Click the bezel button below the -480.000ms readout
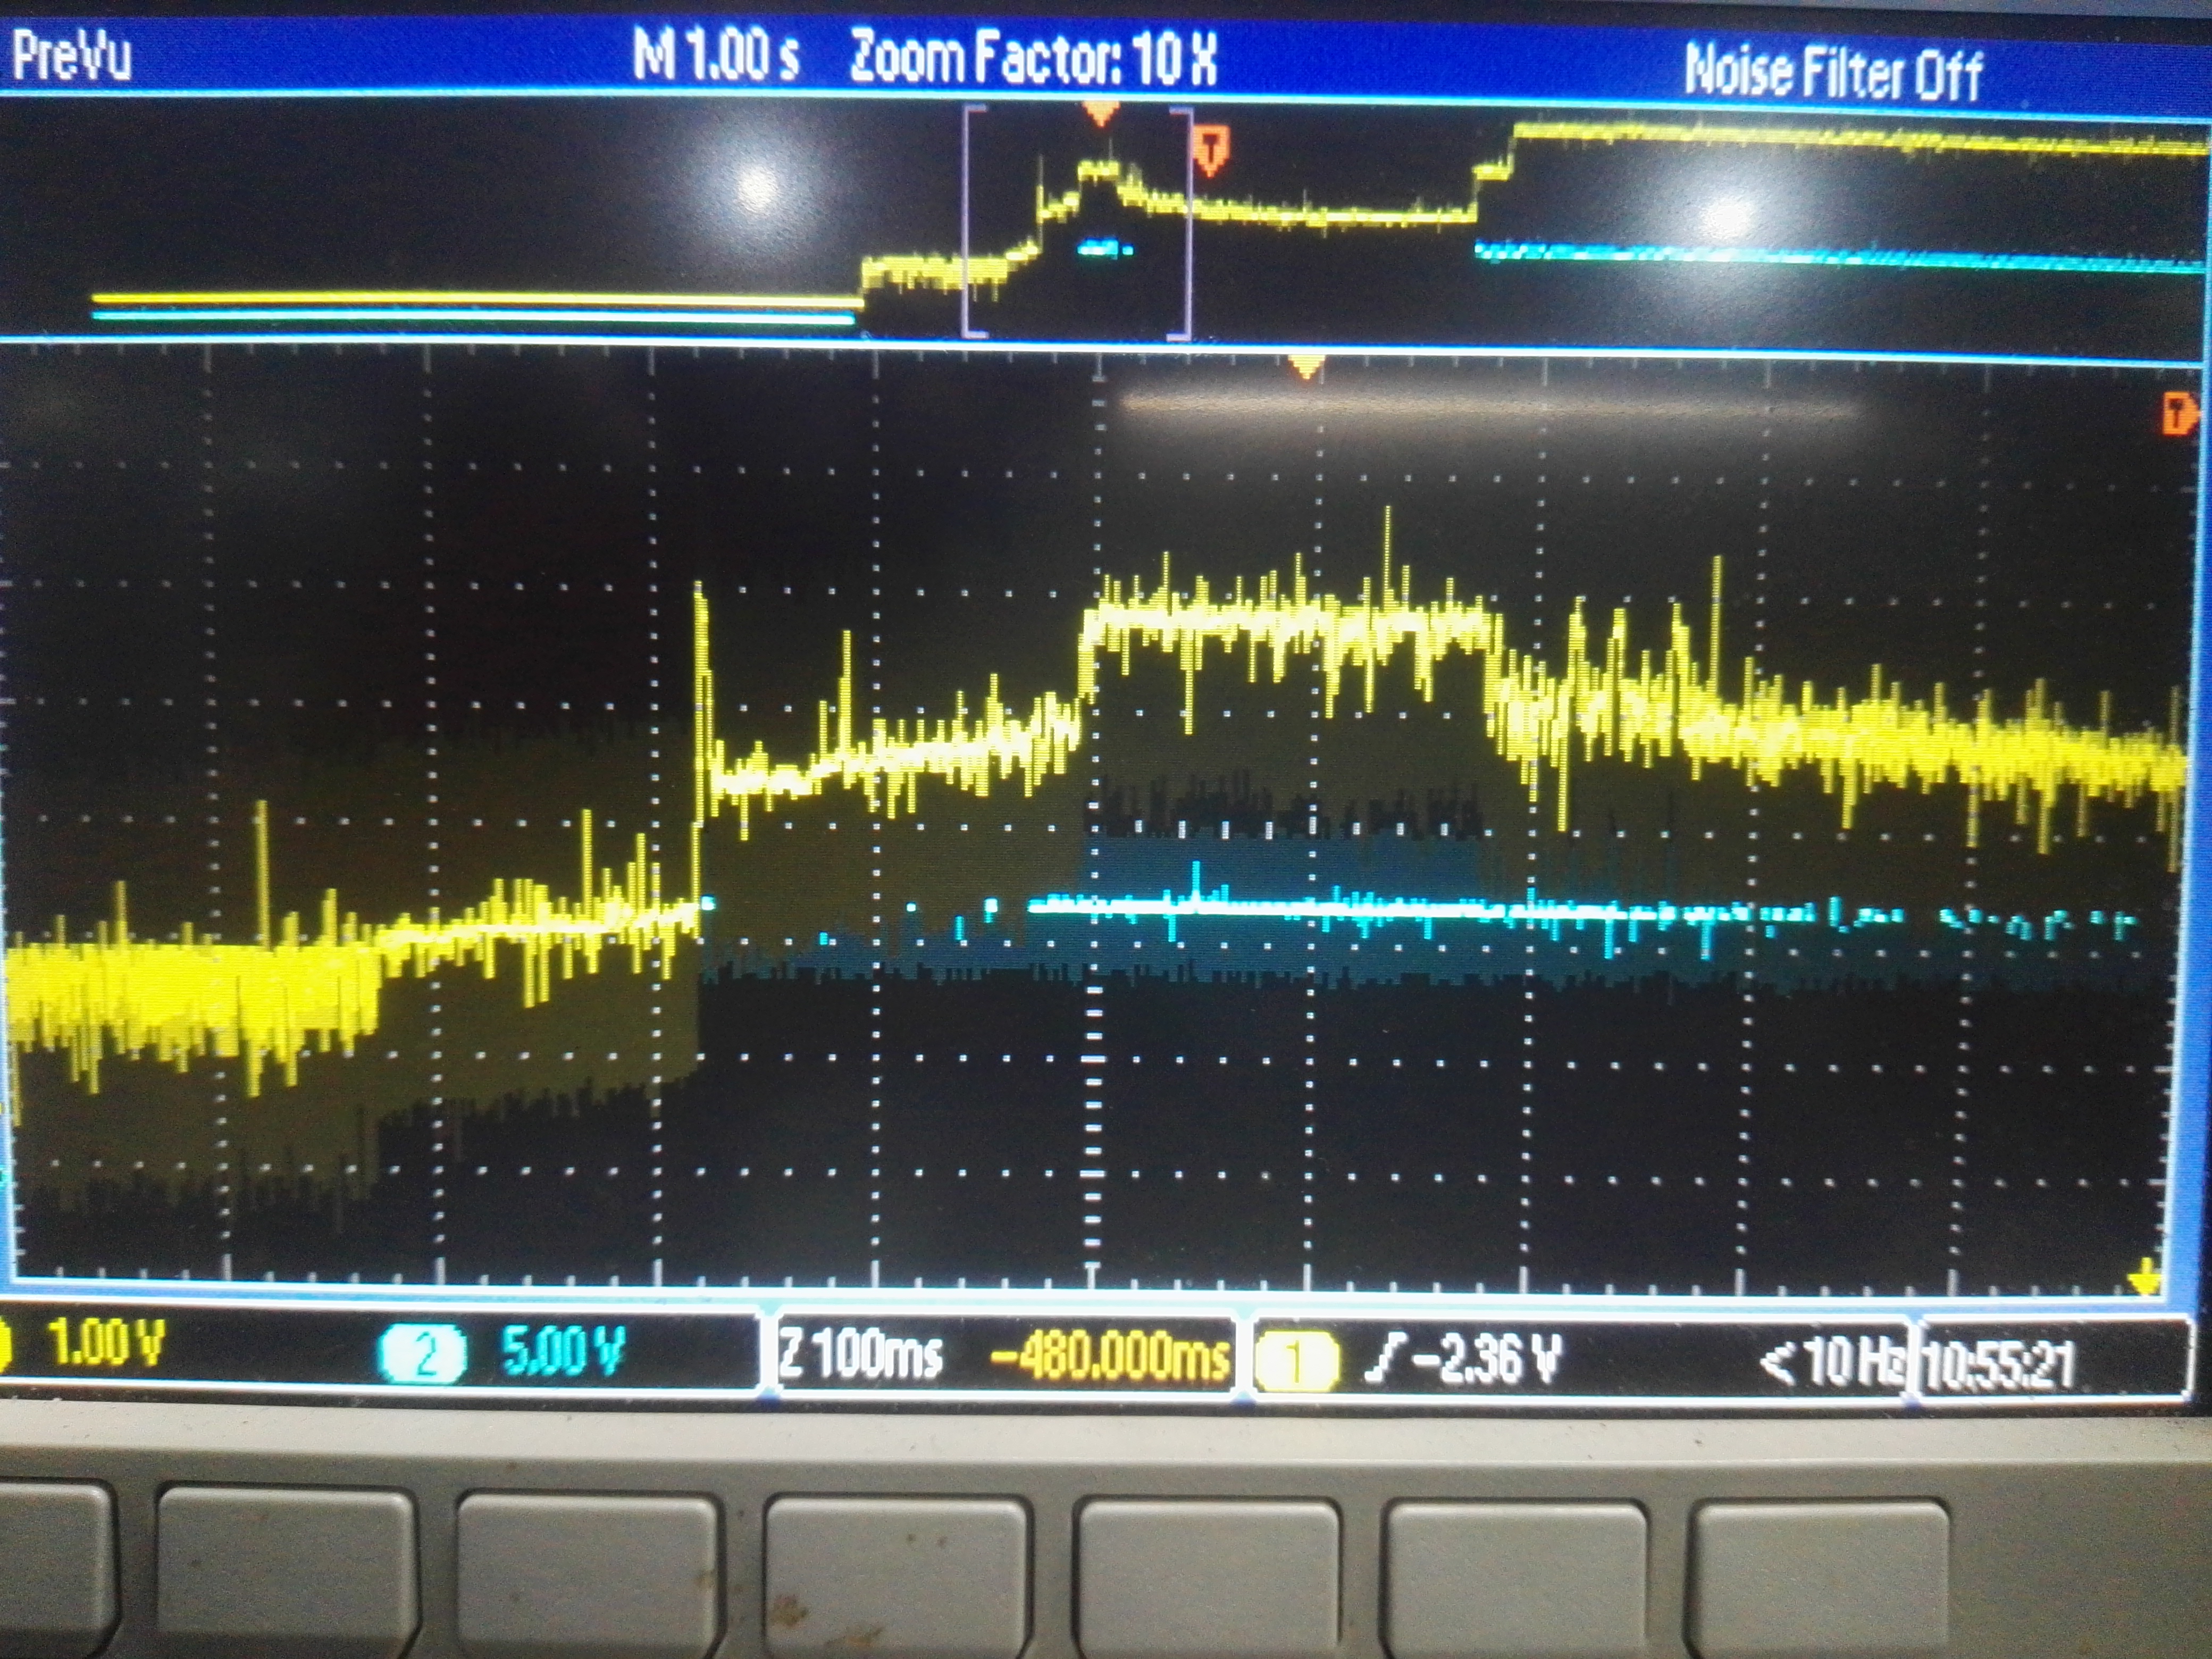2212x1659 pixels. tap(1208, 1578)
